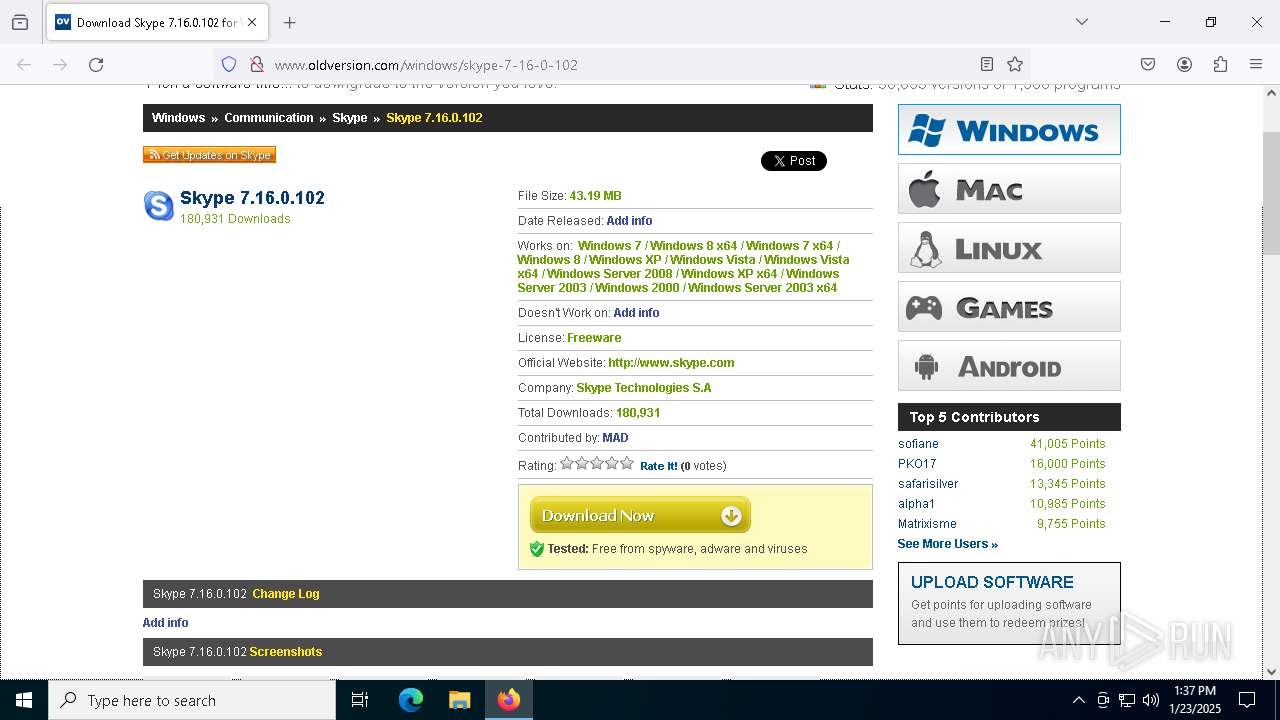This screenshot has height=720, width=1280.
Task: Click Add info next to Doesn't Work on
Action: click(636, 313)
